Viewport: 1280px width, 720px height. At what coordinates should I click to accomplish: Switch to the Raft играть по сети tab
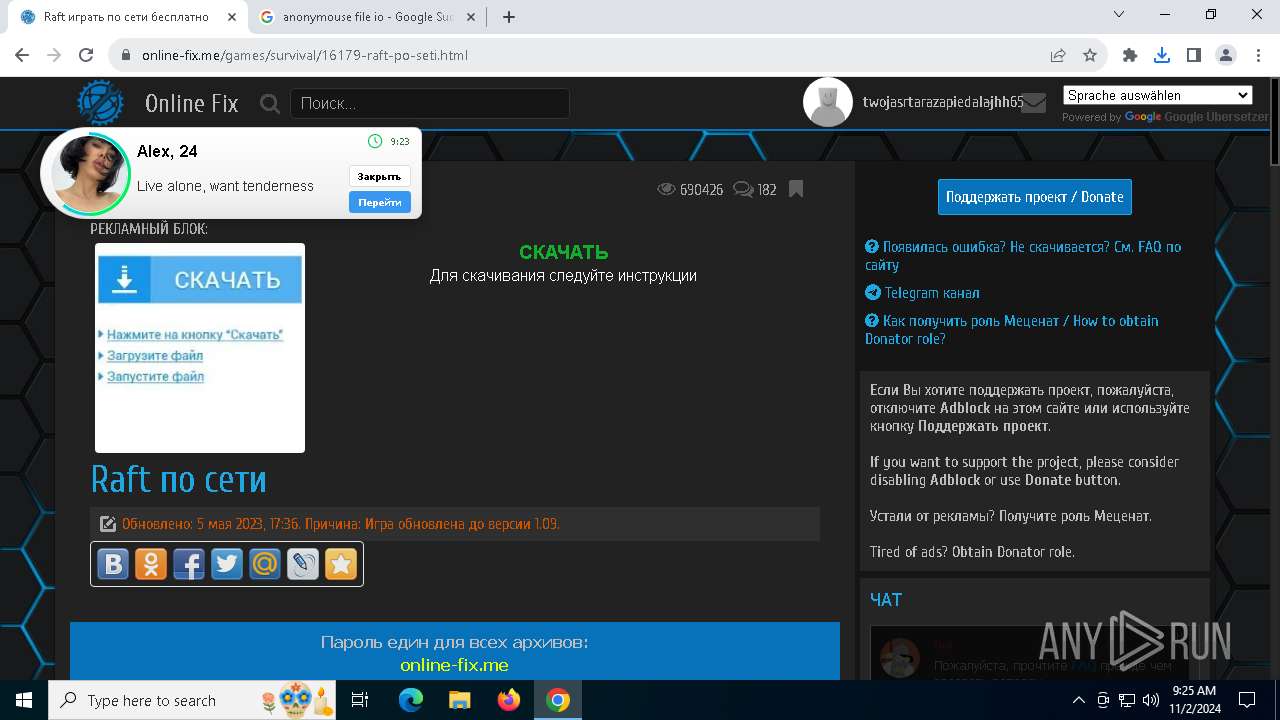(126, 17)
